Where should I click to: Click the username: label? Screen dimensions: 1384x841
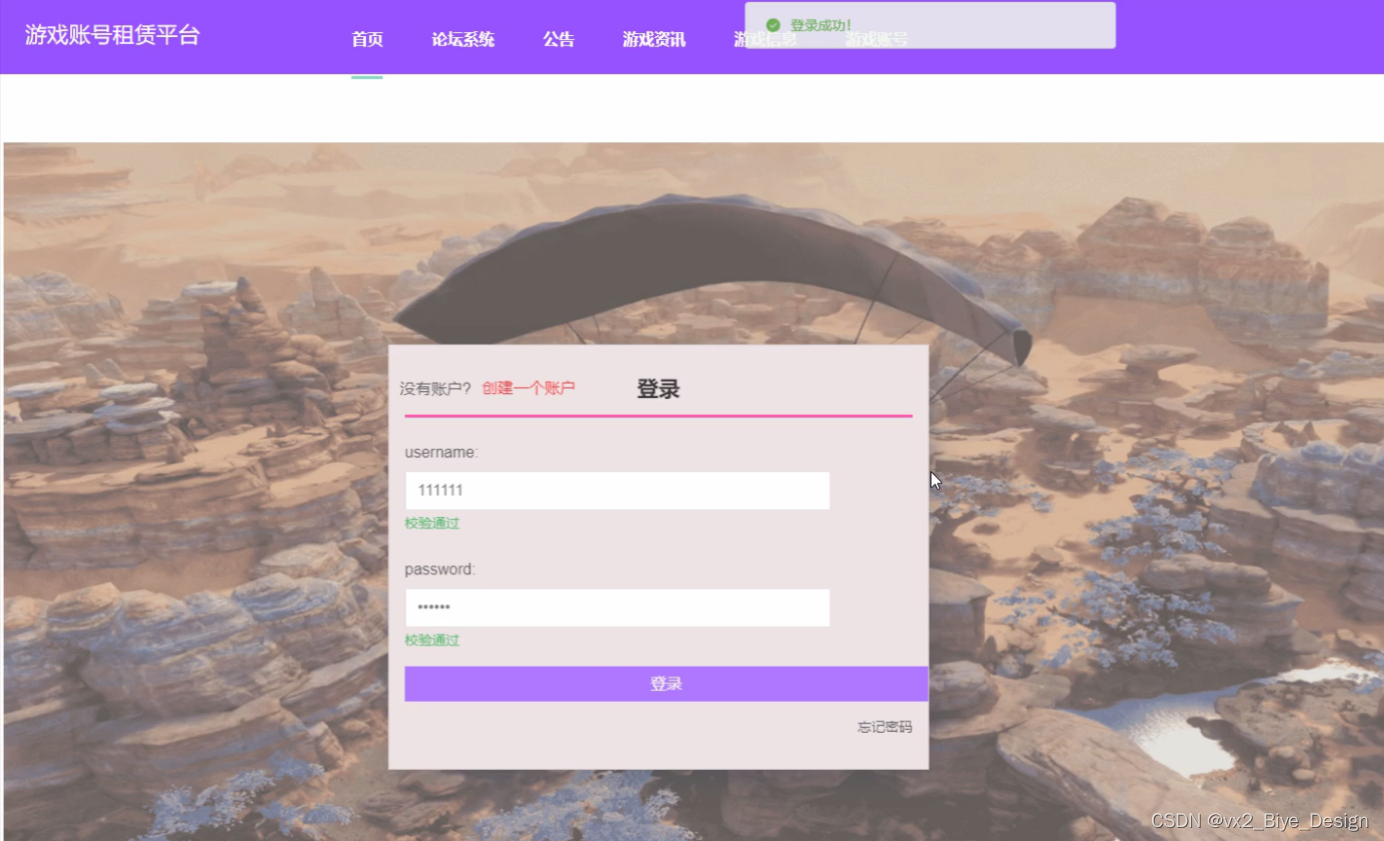(441, 452)
